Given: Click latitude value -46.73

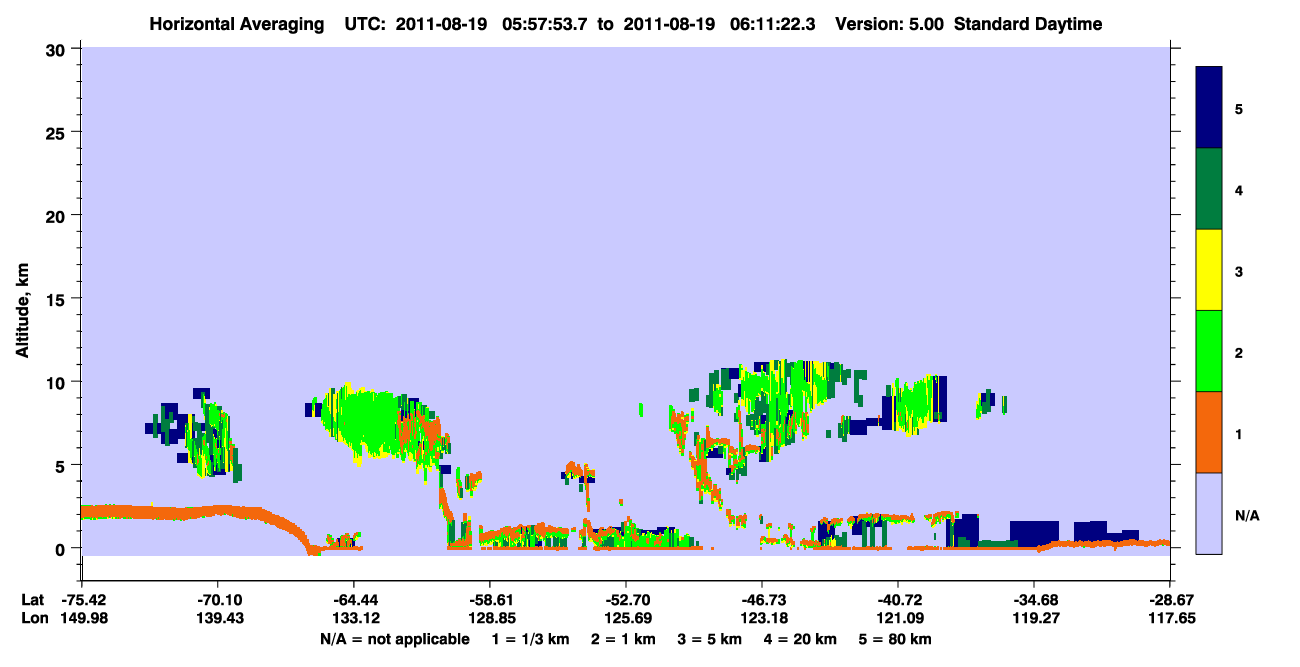Looking at the screenshot, I should point(762,600).
